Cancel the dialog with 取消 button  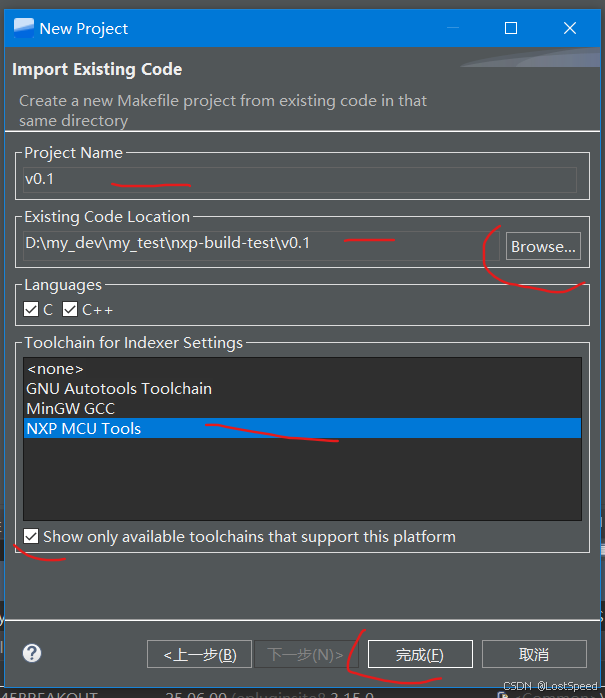click(x=534, y=654)
